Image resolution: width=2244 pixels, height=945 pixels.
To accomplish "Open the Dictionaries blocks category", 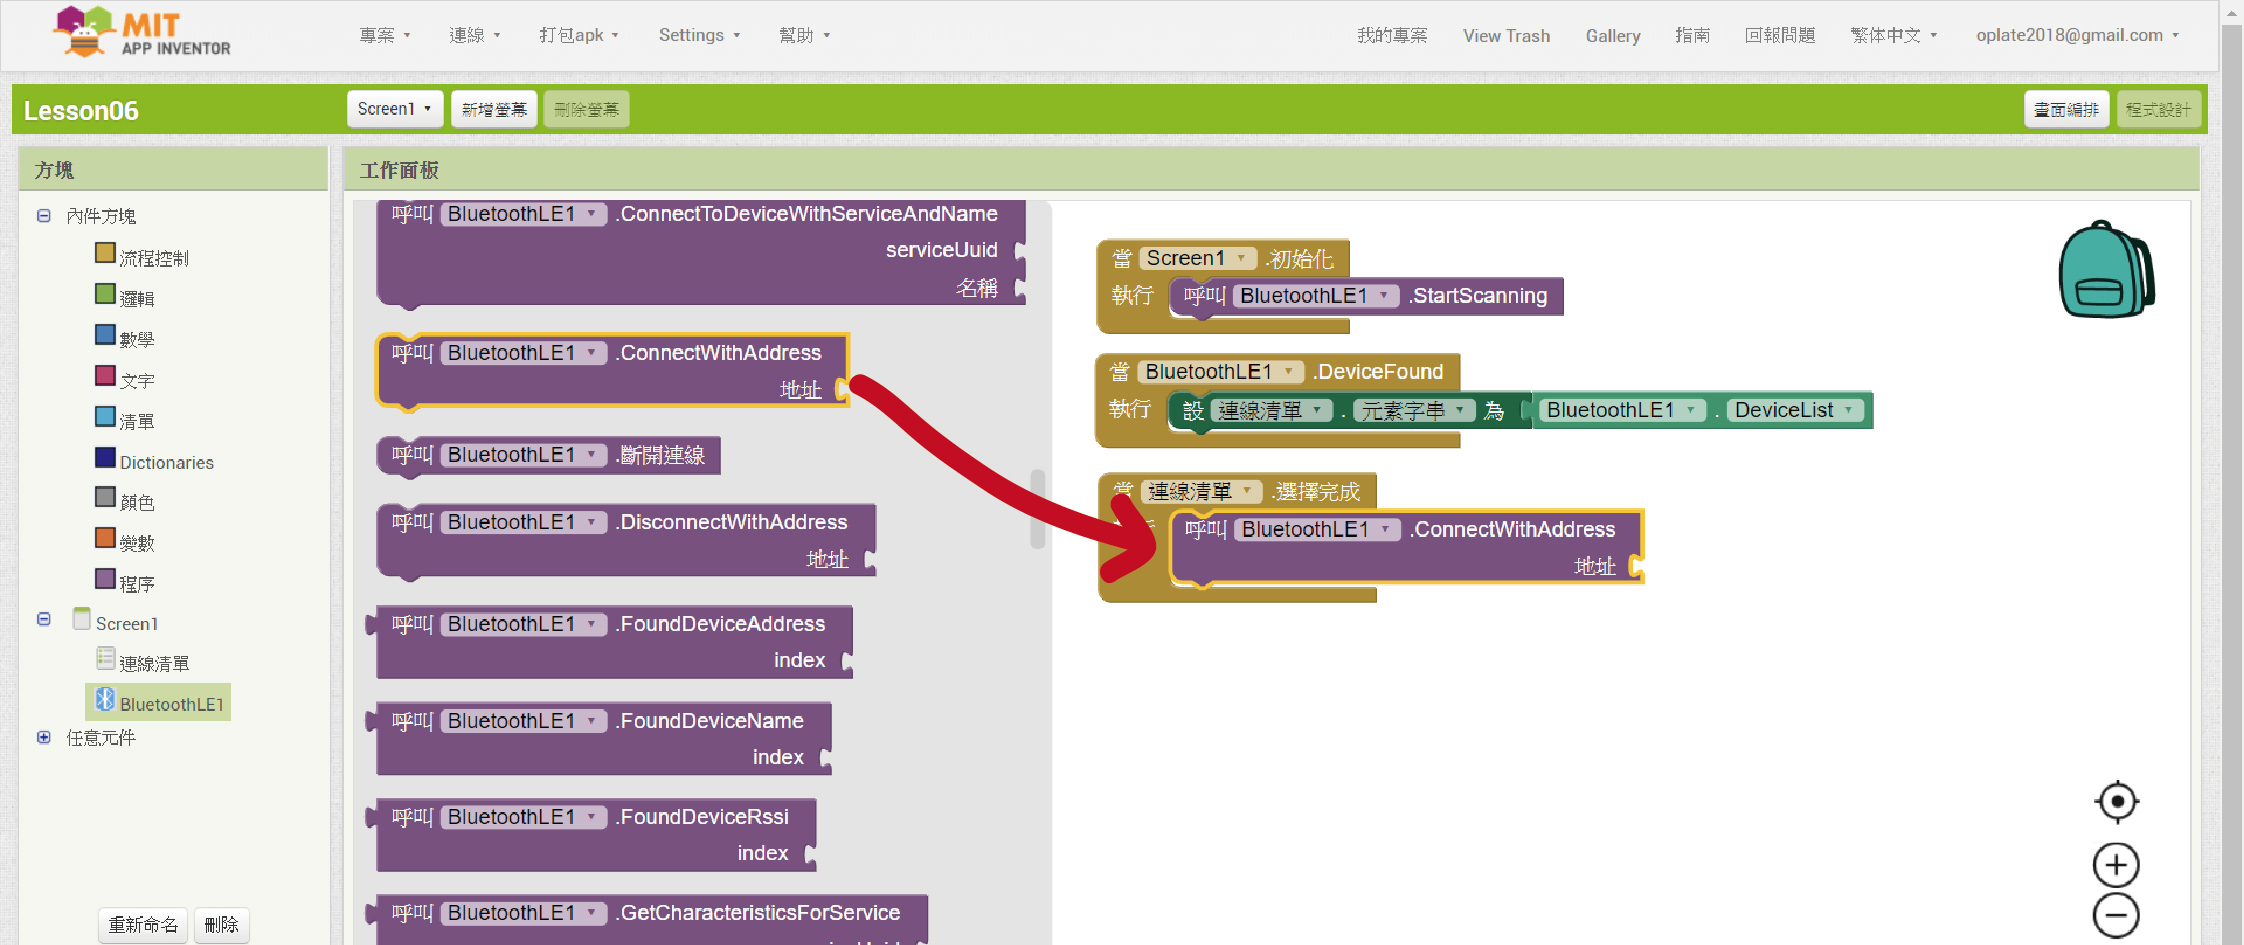I will point(166,462).
